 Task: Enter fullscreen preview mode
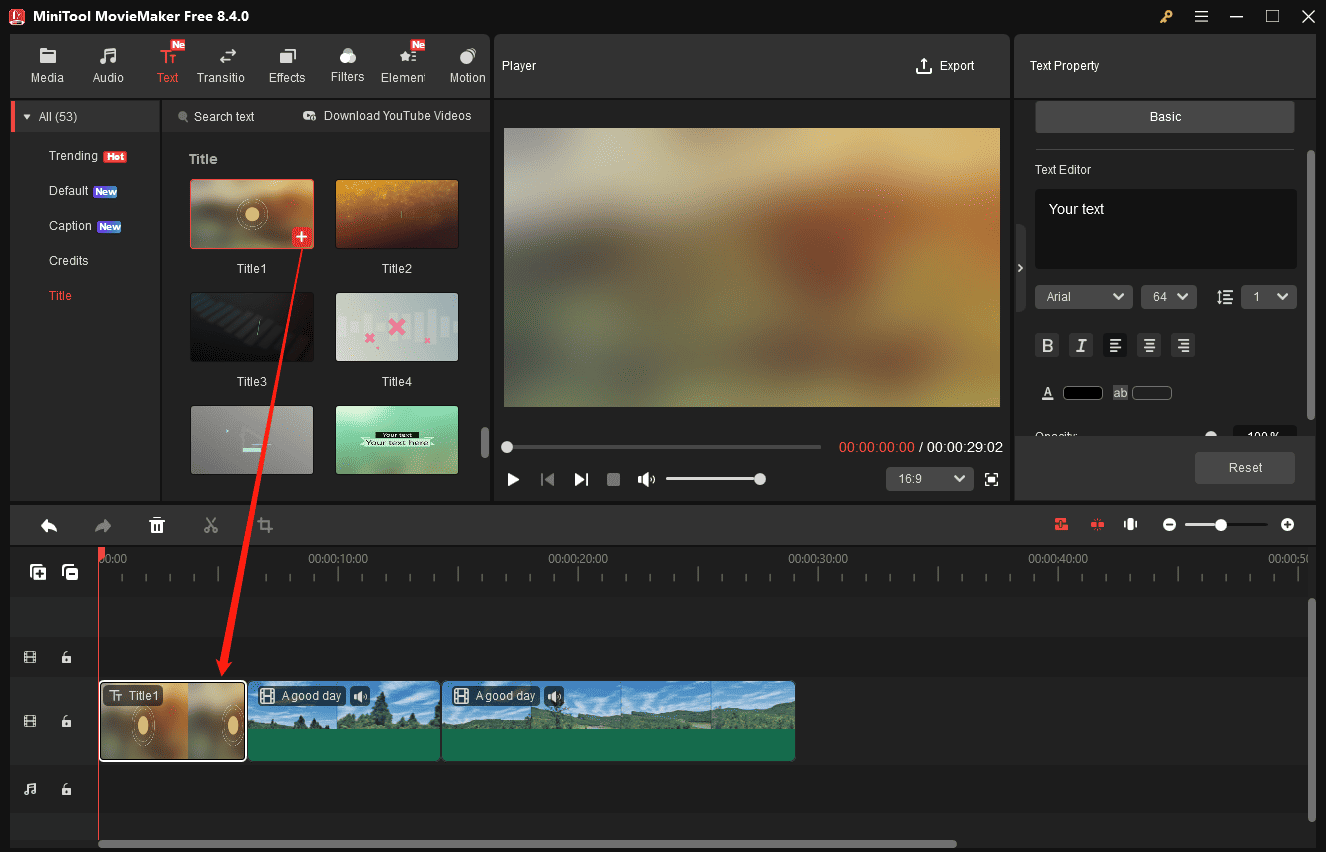click(x=991, y=480)
